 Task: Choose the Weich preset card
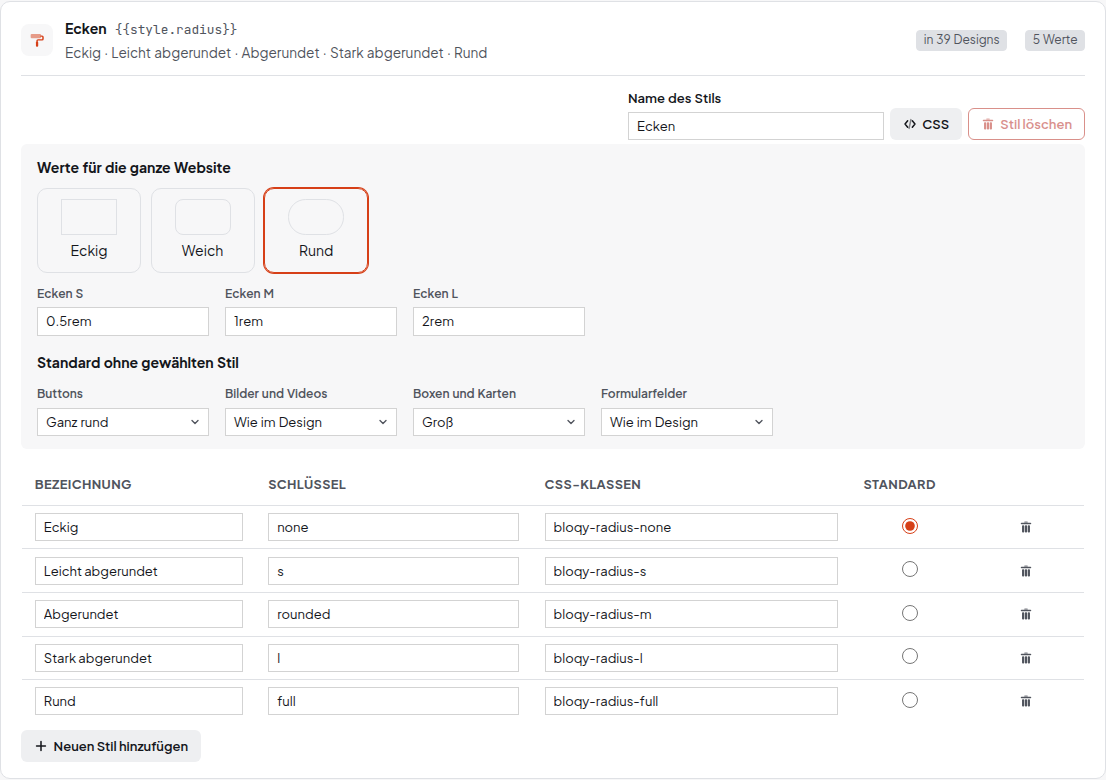[202, 230]
